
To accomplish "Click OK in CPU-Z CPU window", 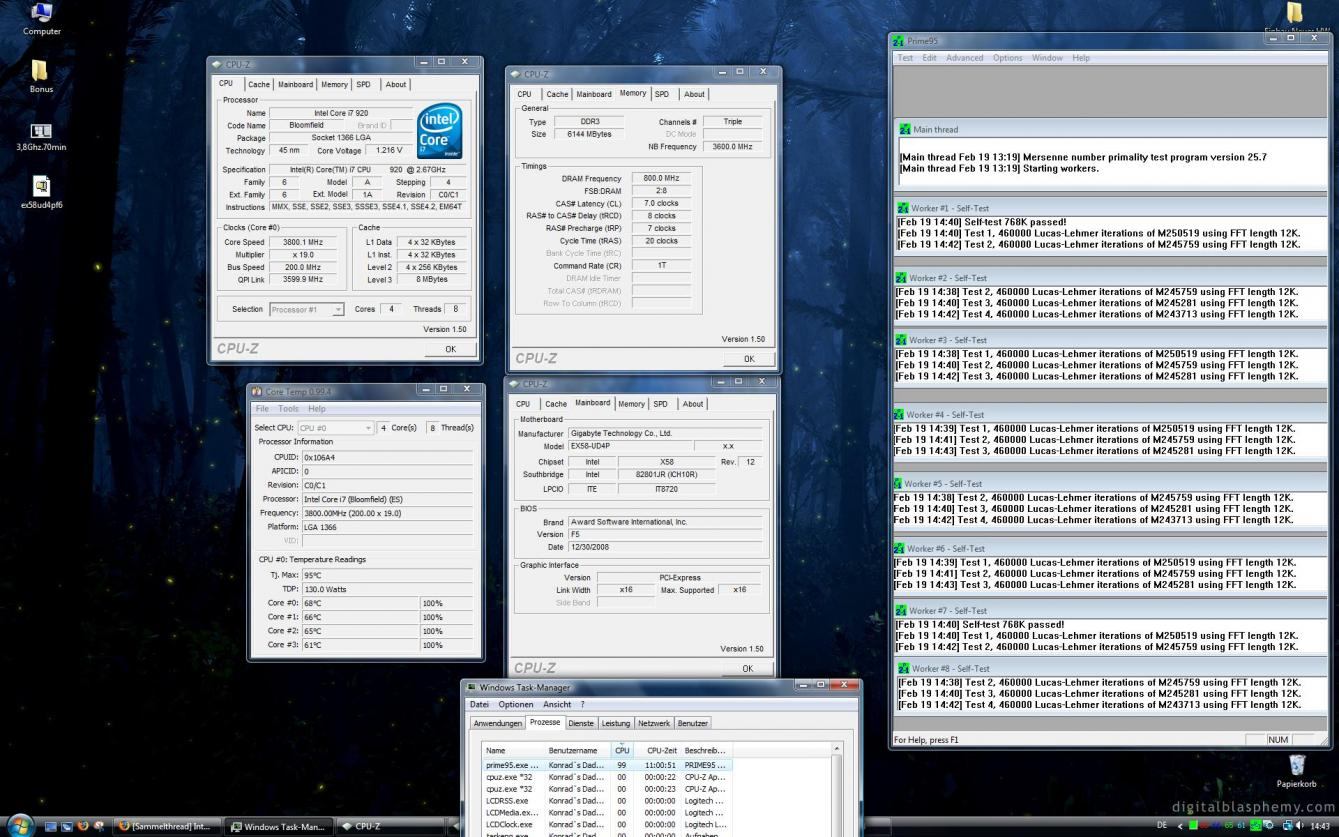I will coord(450,349).
